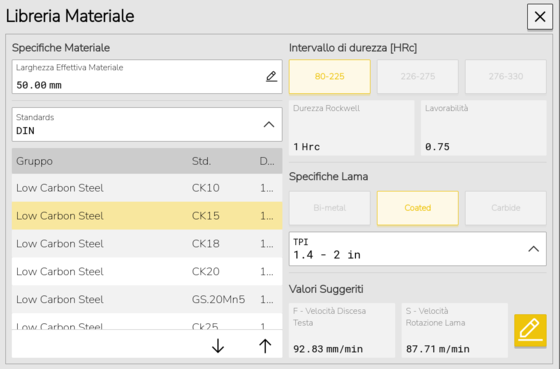
Task: Select the 80-225 hardness range
Action: [330, 76]
